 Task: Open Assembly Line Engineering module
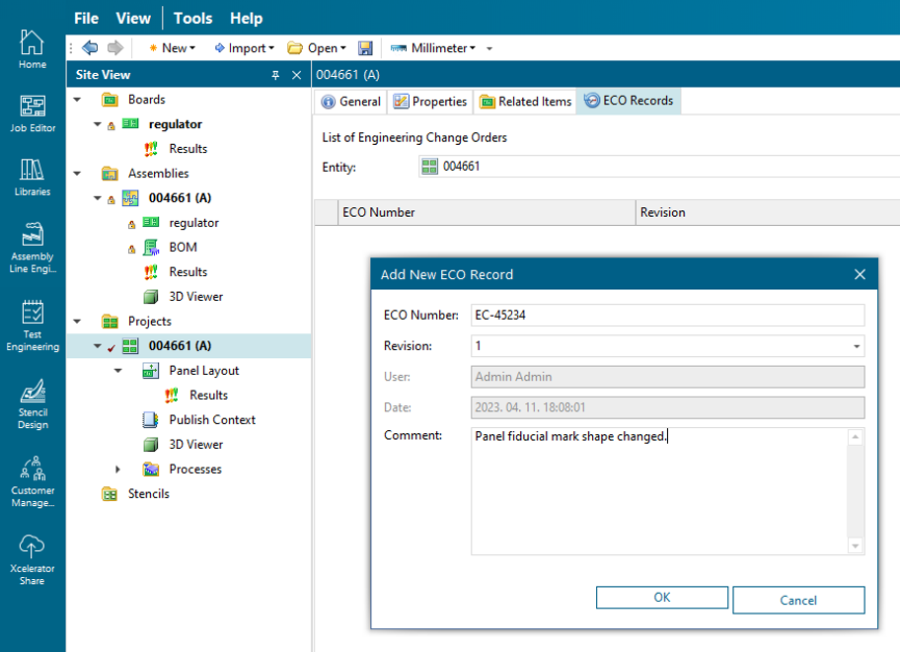31,245
